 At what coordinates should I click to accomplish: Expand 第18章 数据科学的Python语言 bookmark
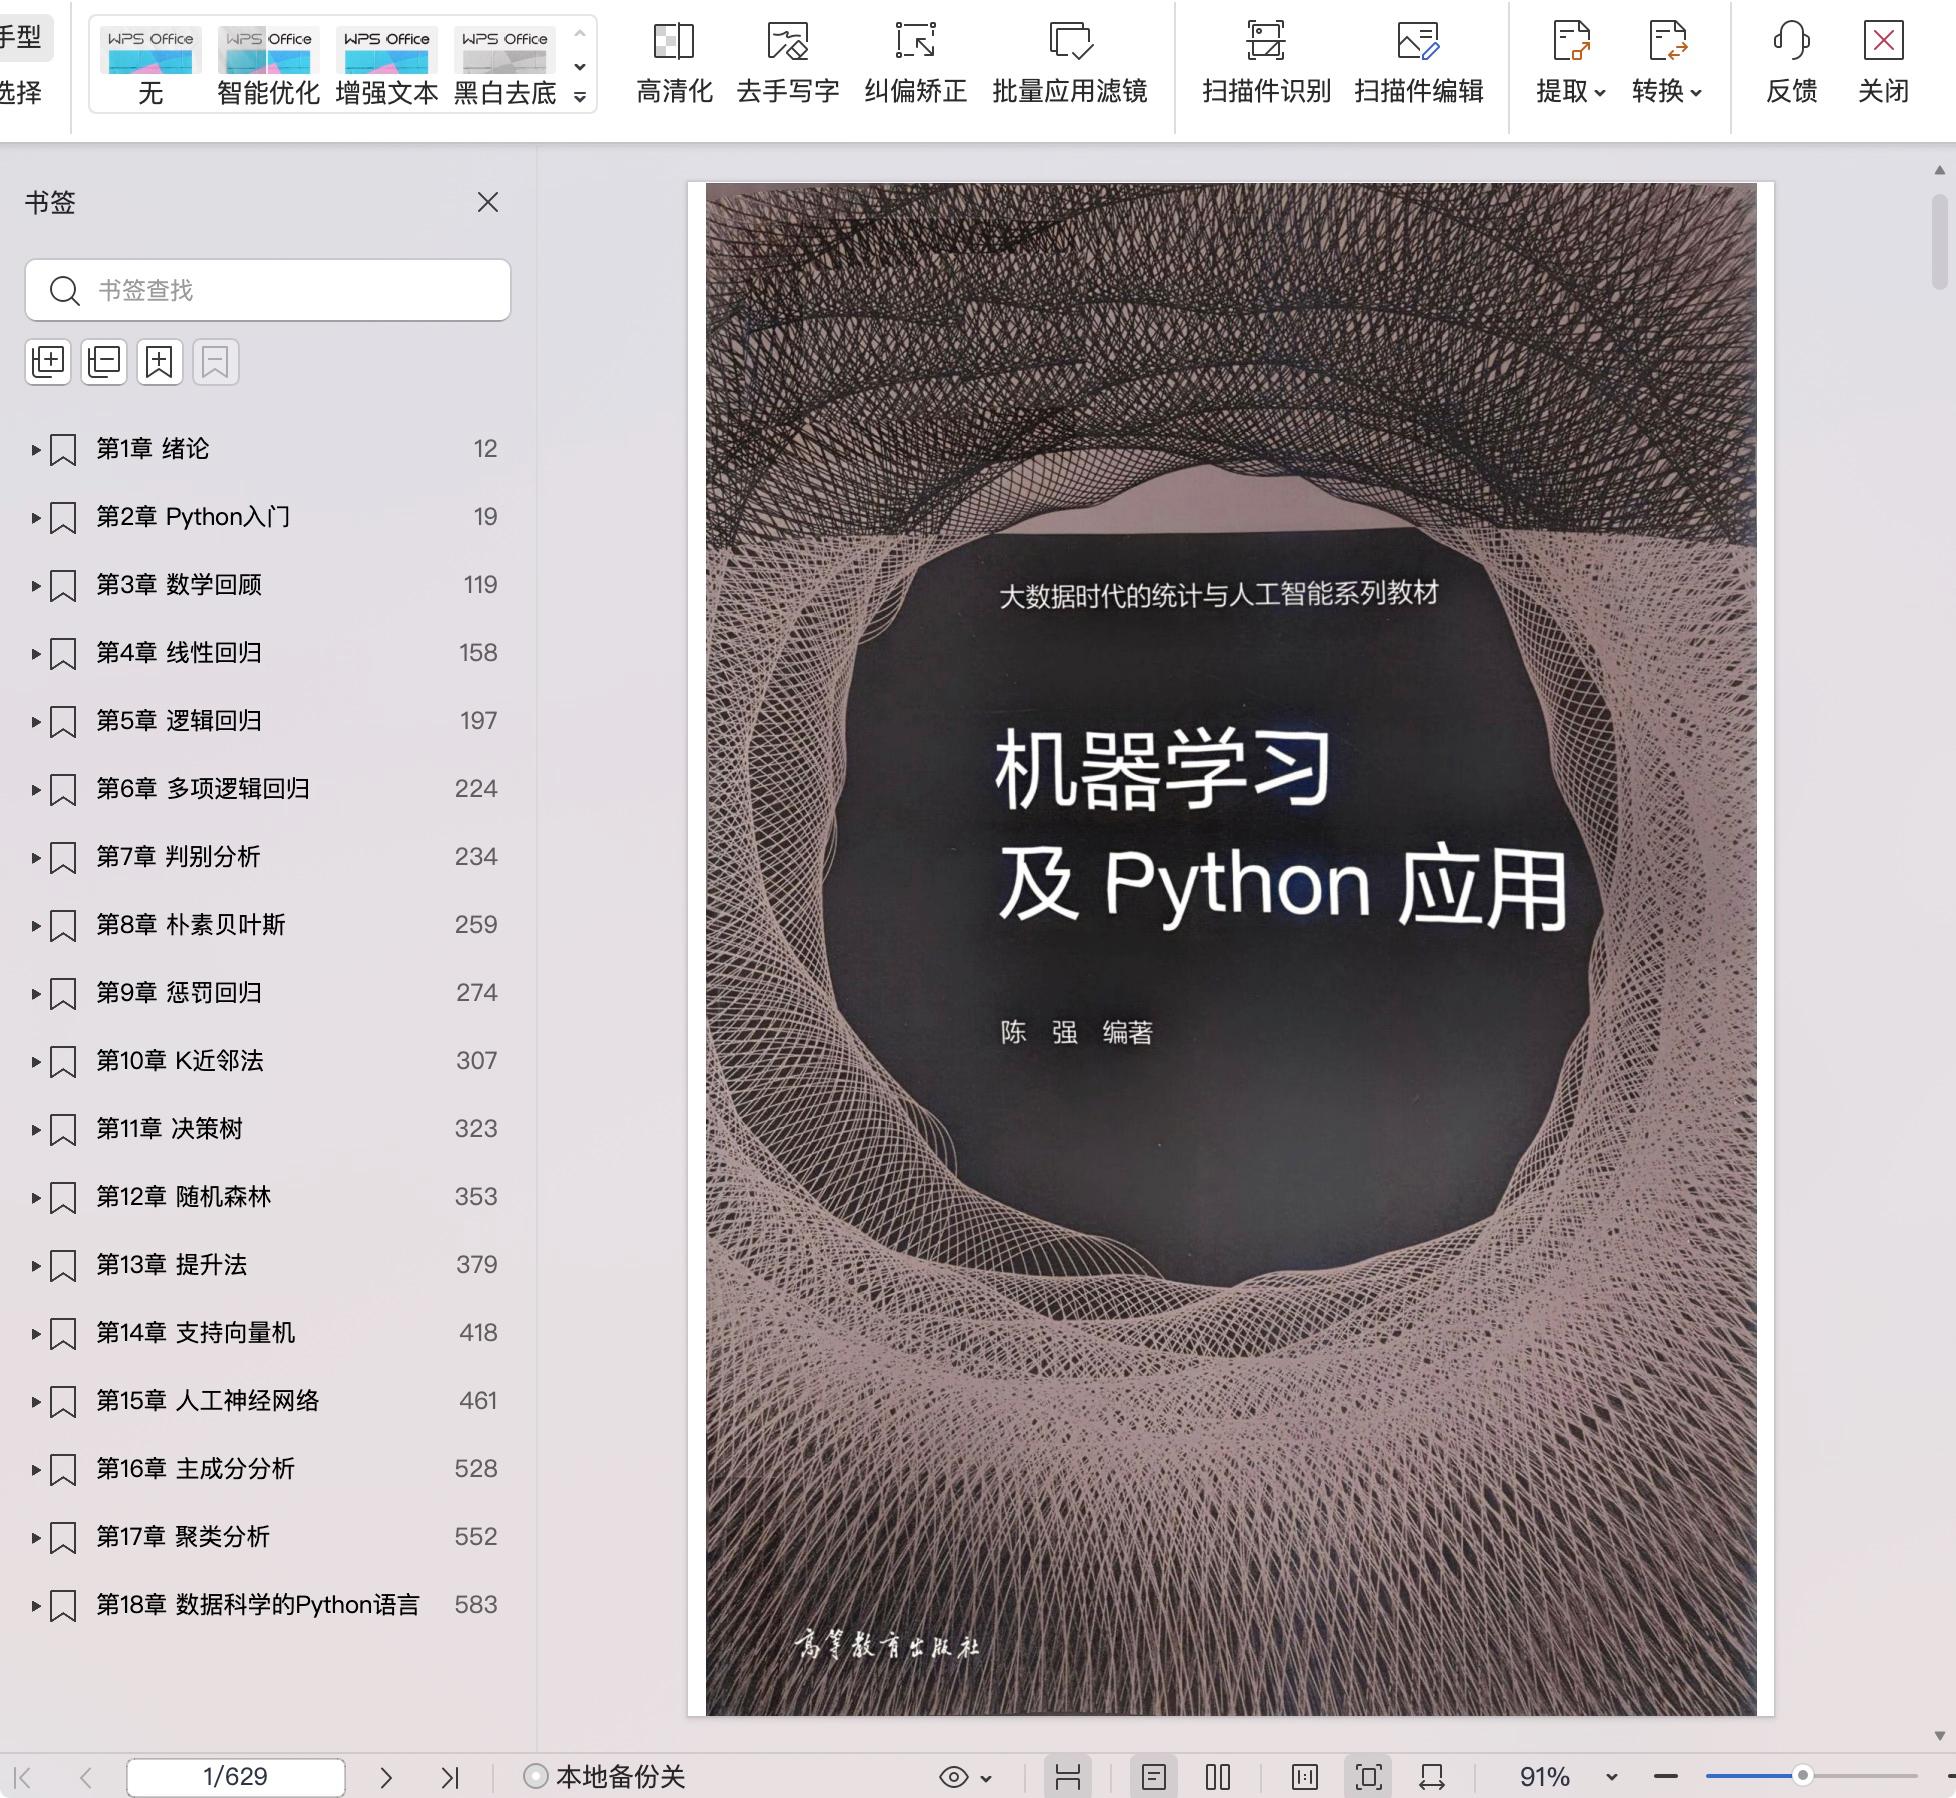(36, 1606)
